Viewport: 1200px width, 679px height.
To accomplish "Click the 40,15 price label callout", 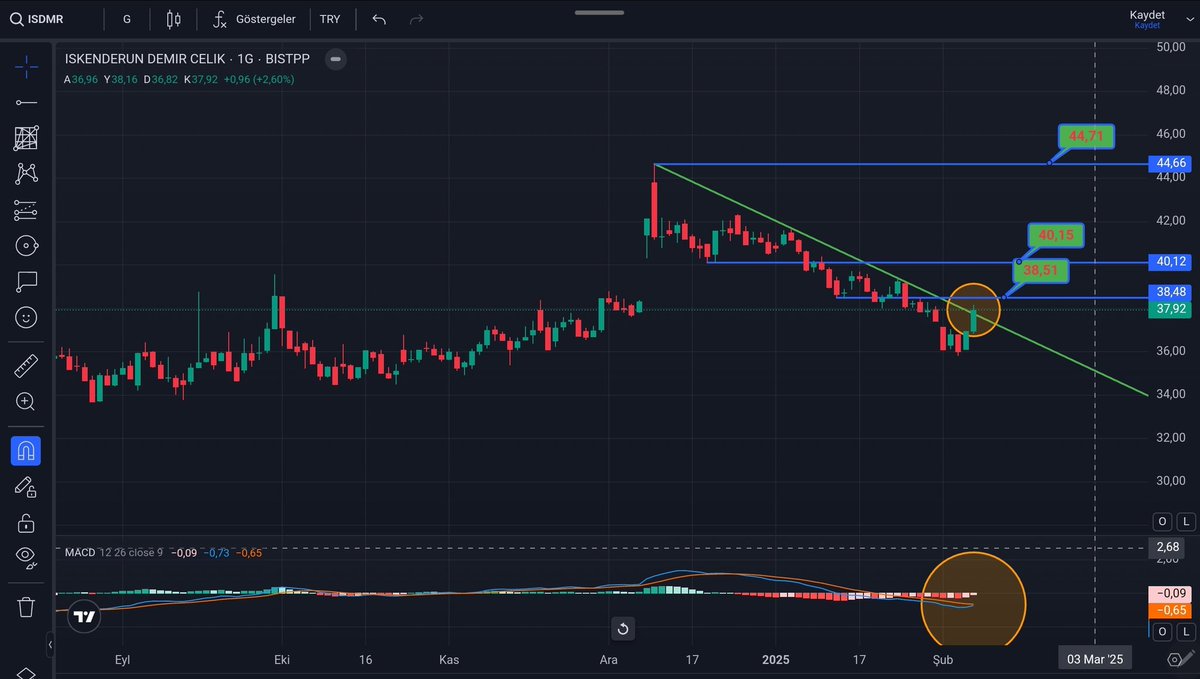I will pyautogui.click(x=1055, y=235).
